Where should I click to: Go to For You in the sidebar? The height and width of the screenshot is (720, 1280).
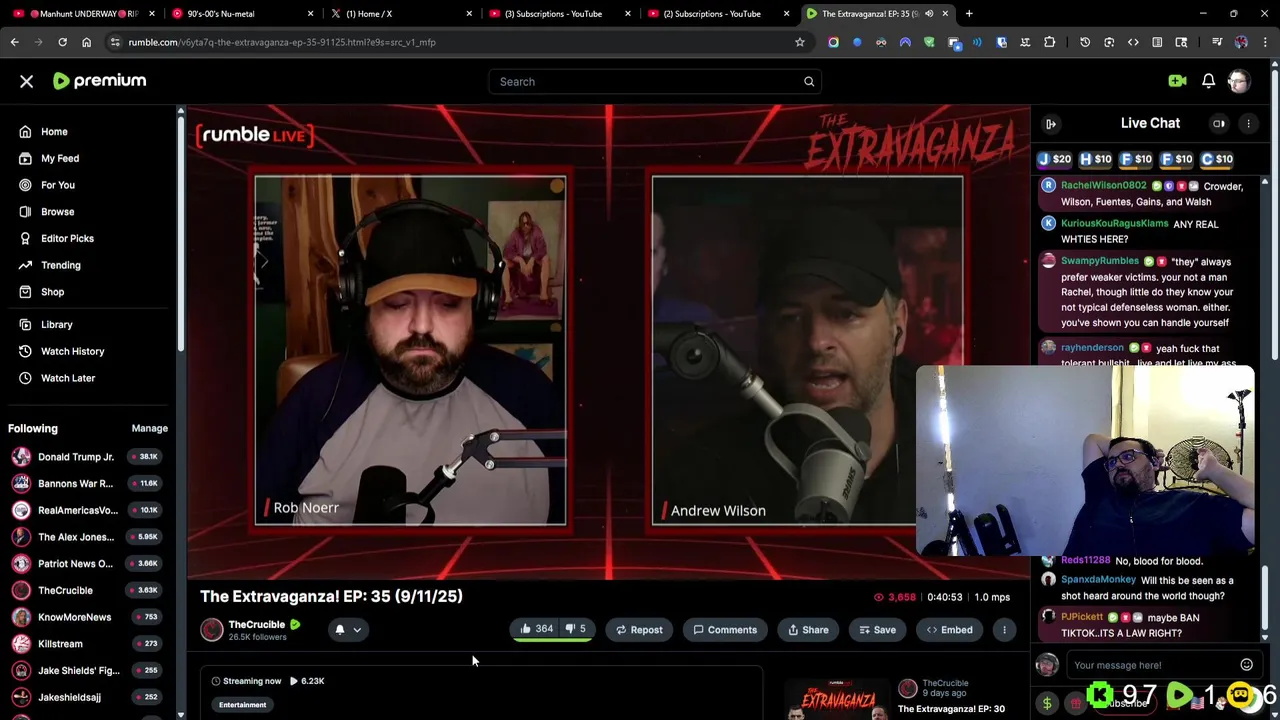[58, 185]
